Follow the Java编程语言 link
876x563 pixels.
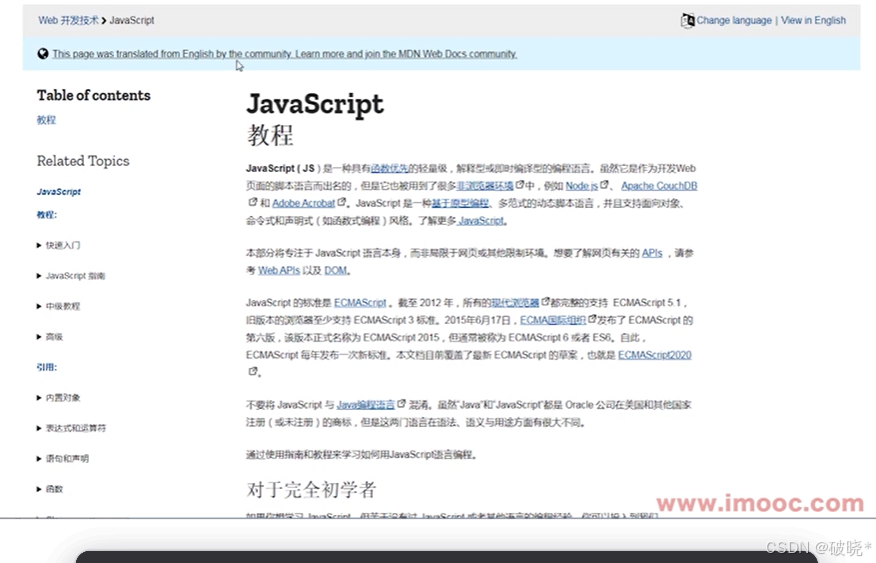(x=366, y=404)
